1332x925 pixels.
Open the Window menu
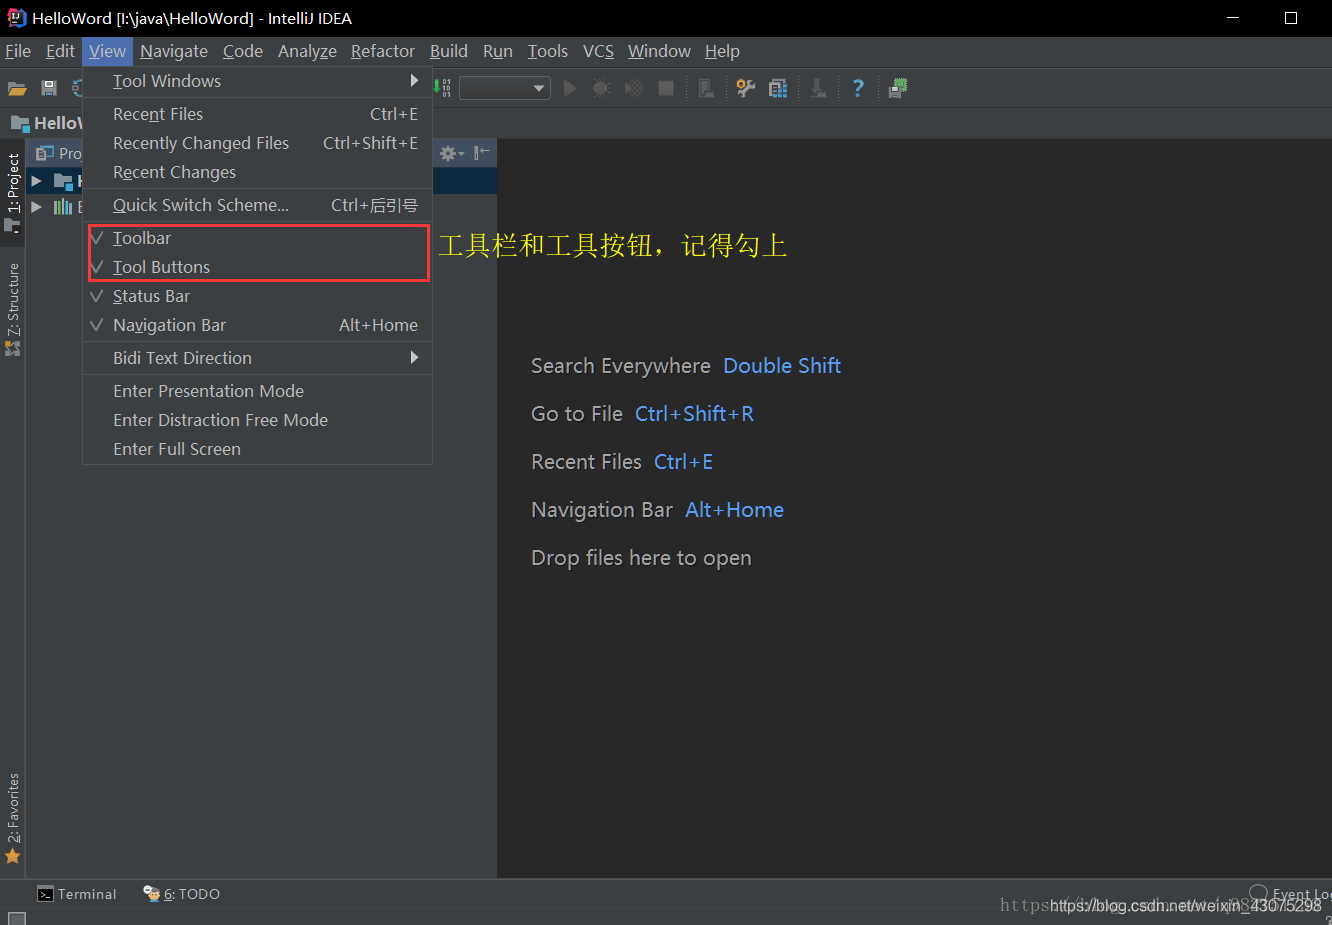click(x=659, y=51)
